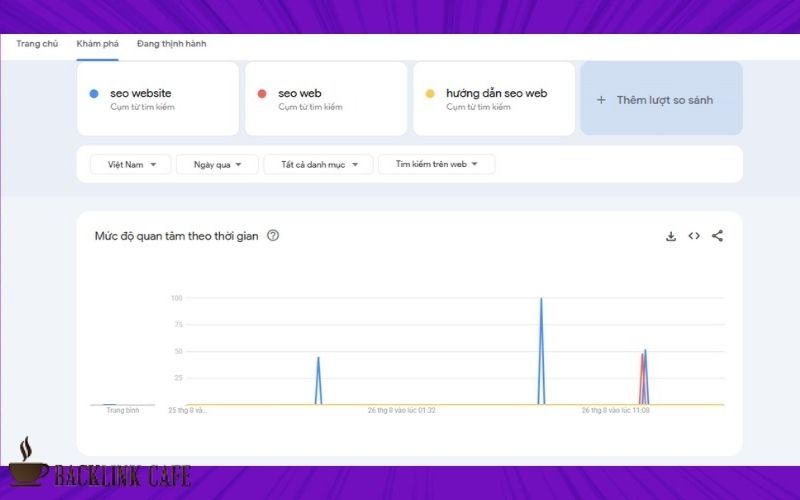800x500 pixels.
Task: Open the Trang chủ tab
Action: click(37, 44)
